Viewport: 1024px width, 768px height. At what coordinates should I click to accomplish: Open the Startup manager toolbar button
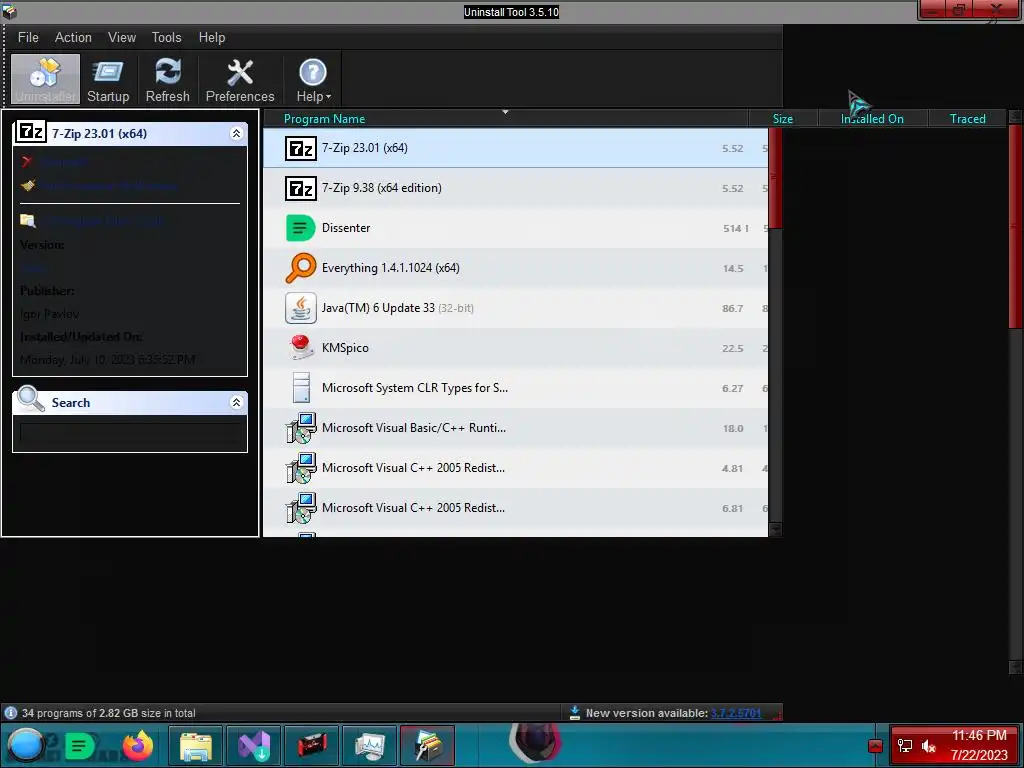point(108,79)
